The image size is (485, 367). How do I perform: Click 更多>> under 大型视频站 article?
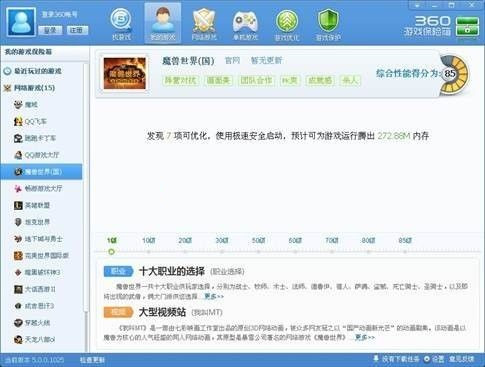tap(365, 337)
